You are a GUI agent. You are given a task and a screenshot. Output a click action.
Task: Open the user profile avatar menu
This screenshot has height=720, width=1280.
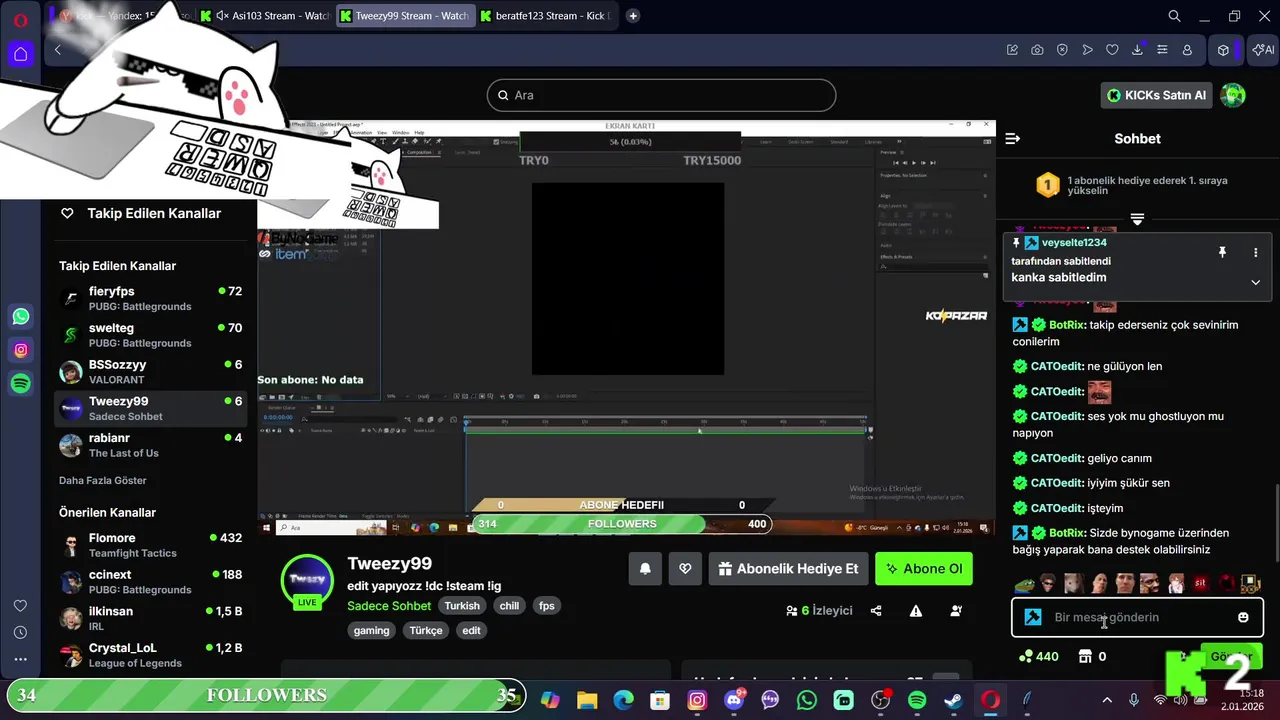coord(1234,95)
